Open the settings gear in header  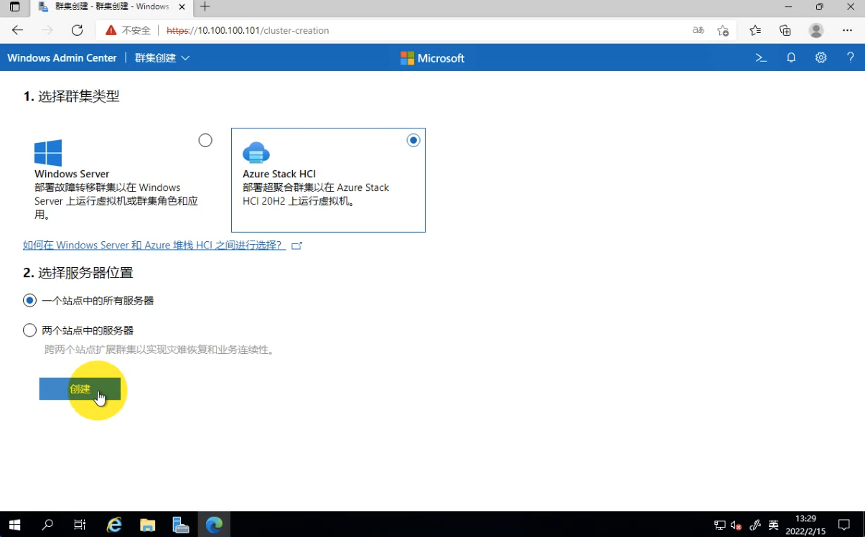(821, 57)
